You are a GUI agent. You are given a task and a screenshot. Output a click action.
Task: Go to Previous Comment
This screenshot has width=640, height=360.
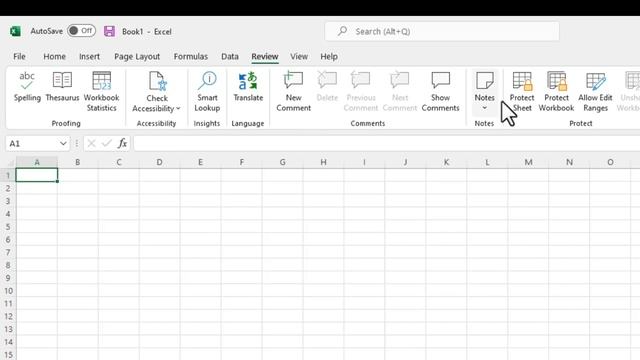(x=361, y=91)
